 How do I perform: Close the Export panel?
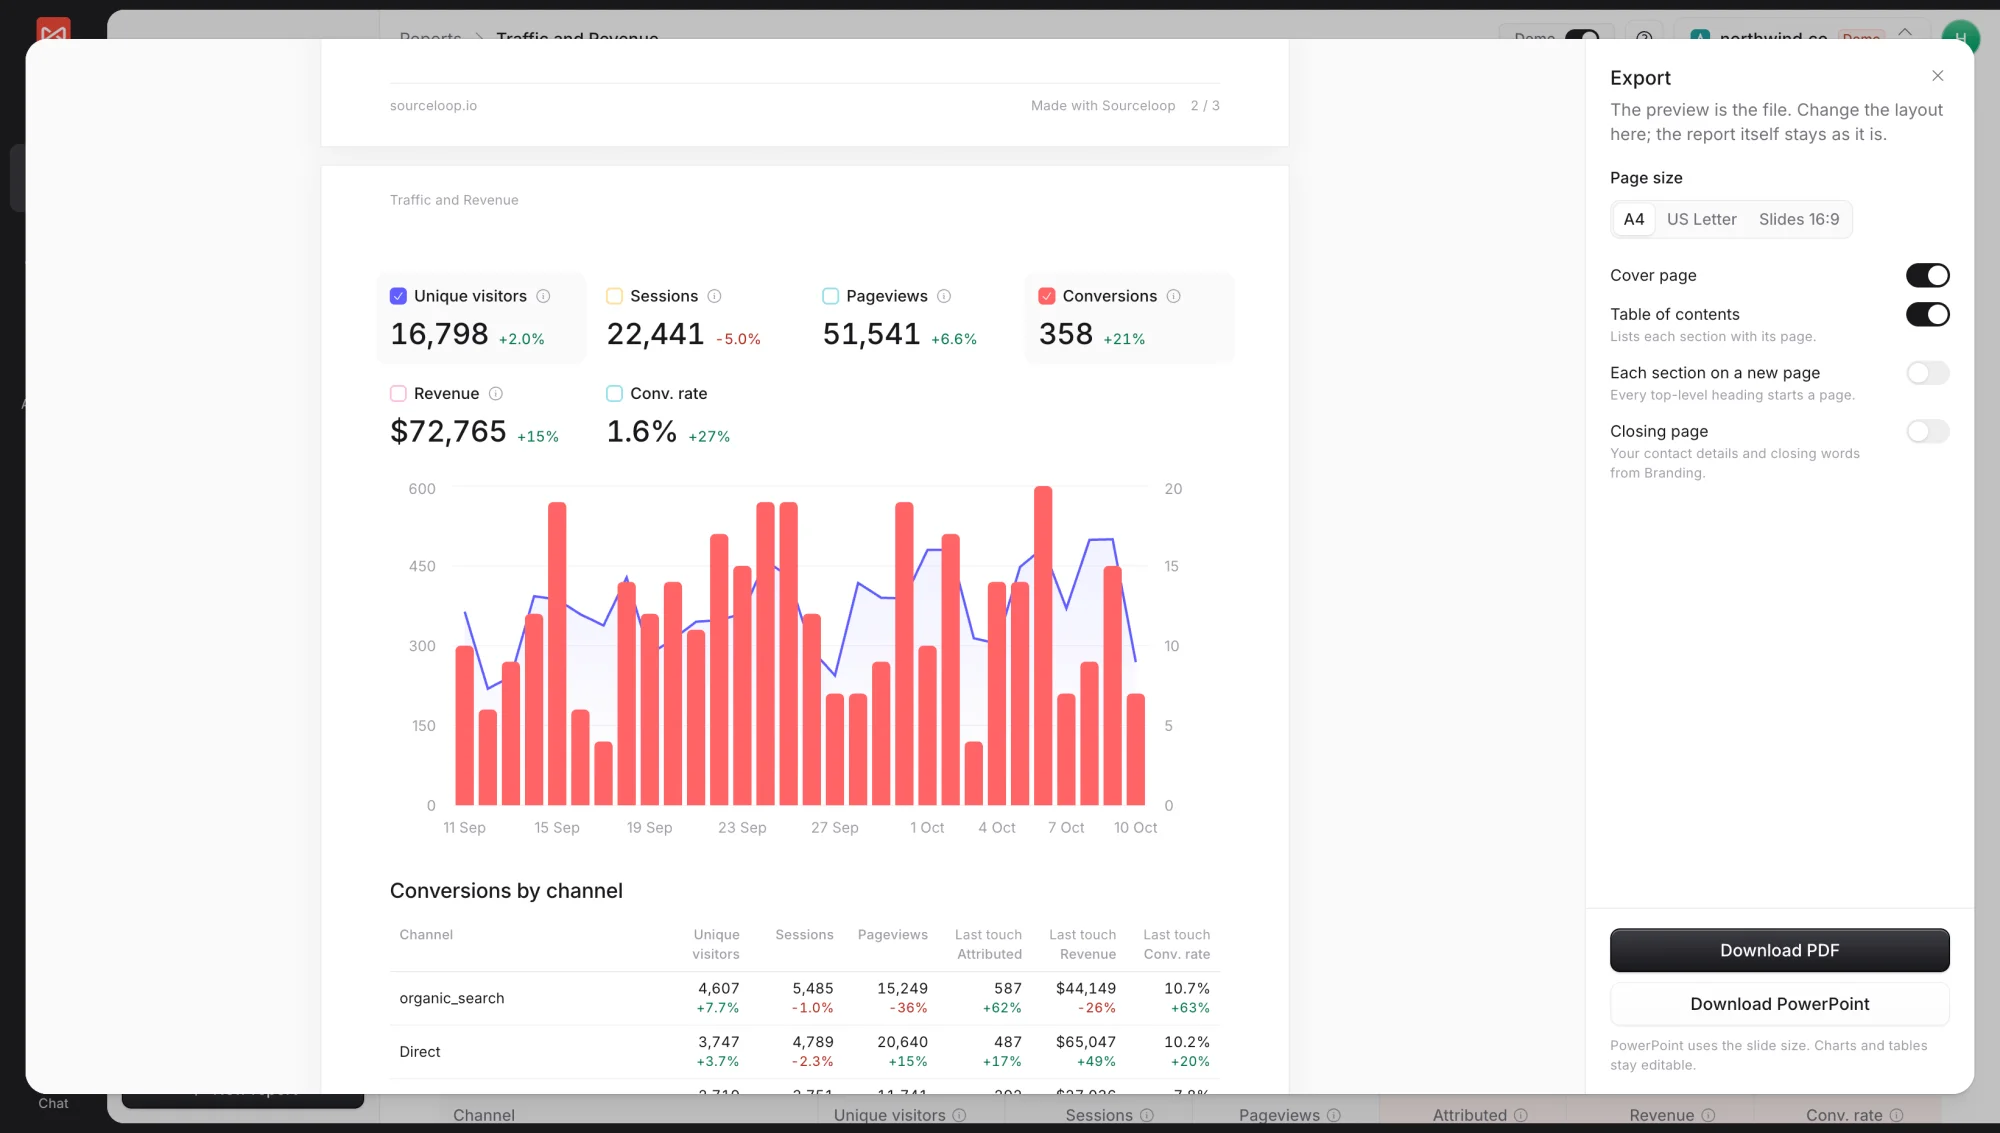(1937, 76)
